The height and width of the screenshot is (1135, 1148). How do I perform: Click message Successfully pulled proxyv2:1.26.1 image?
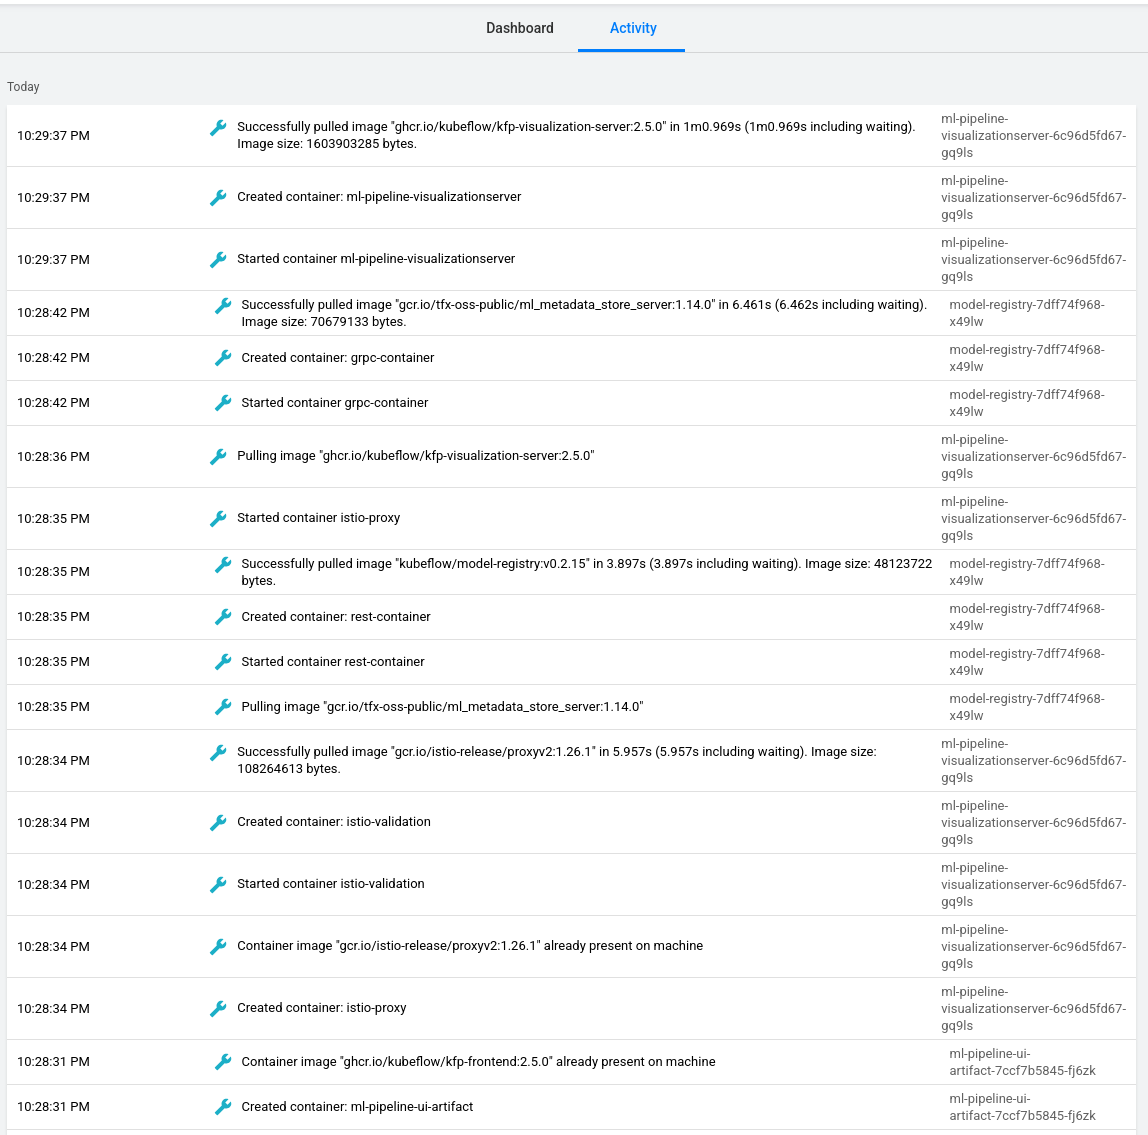(556, 760)
